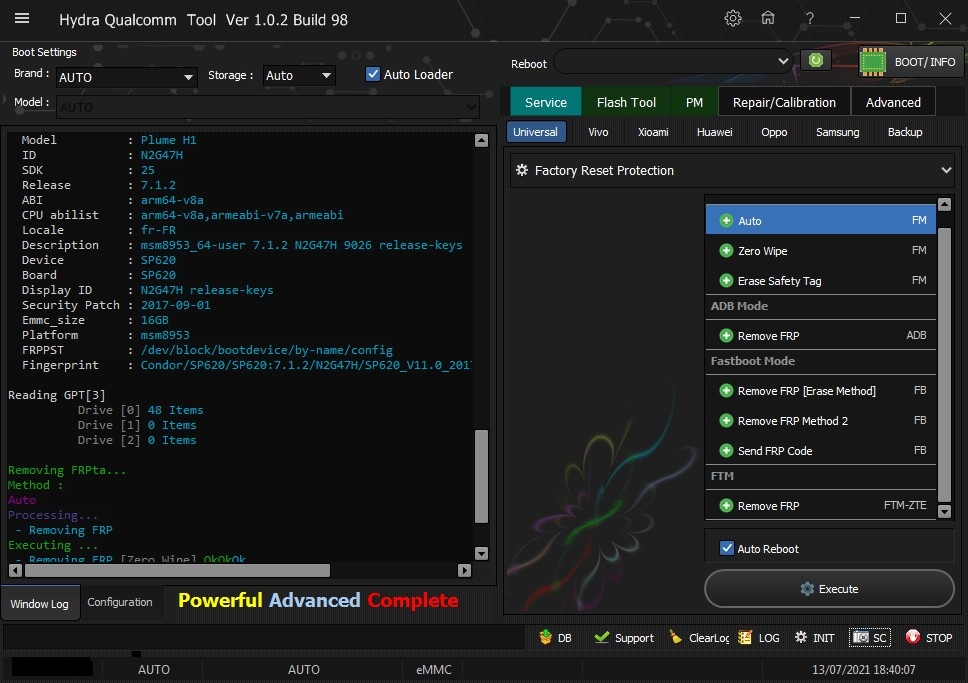Open the Model dropdown

(268, 107)
